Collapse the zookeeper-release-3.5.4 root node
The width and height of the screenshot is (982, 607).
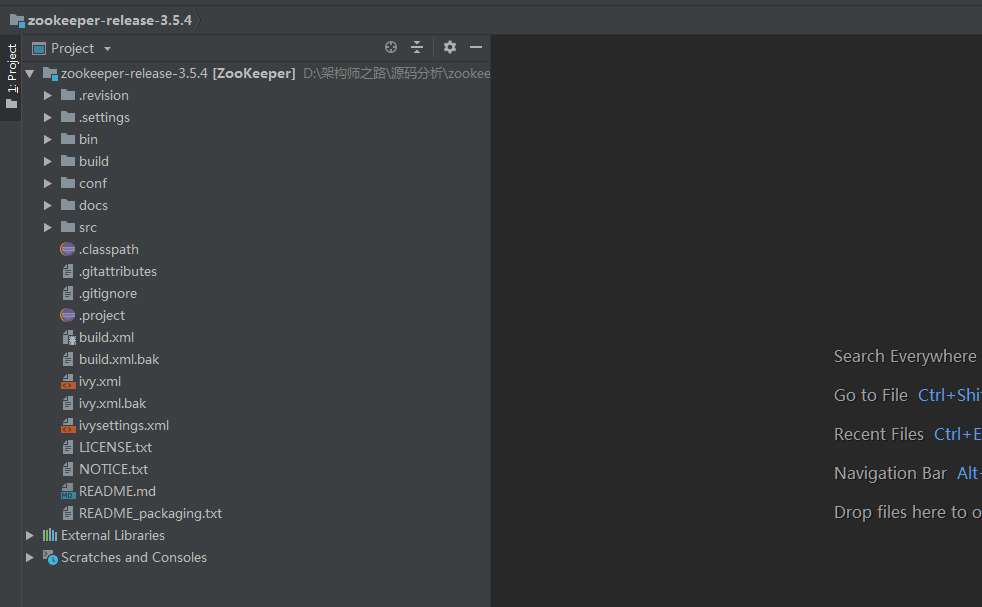point(29,73)
